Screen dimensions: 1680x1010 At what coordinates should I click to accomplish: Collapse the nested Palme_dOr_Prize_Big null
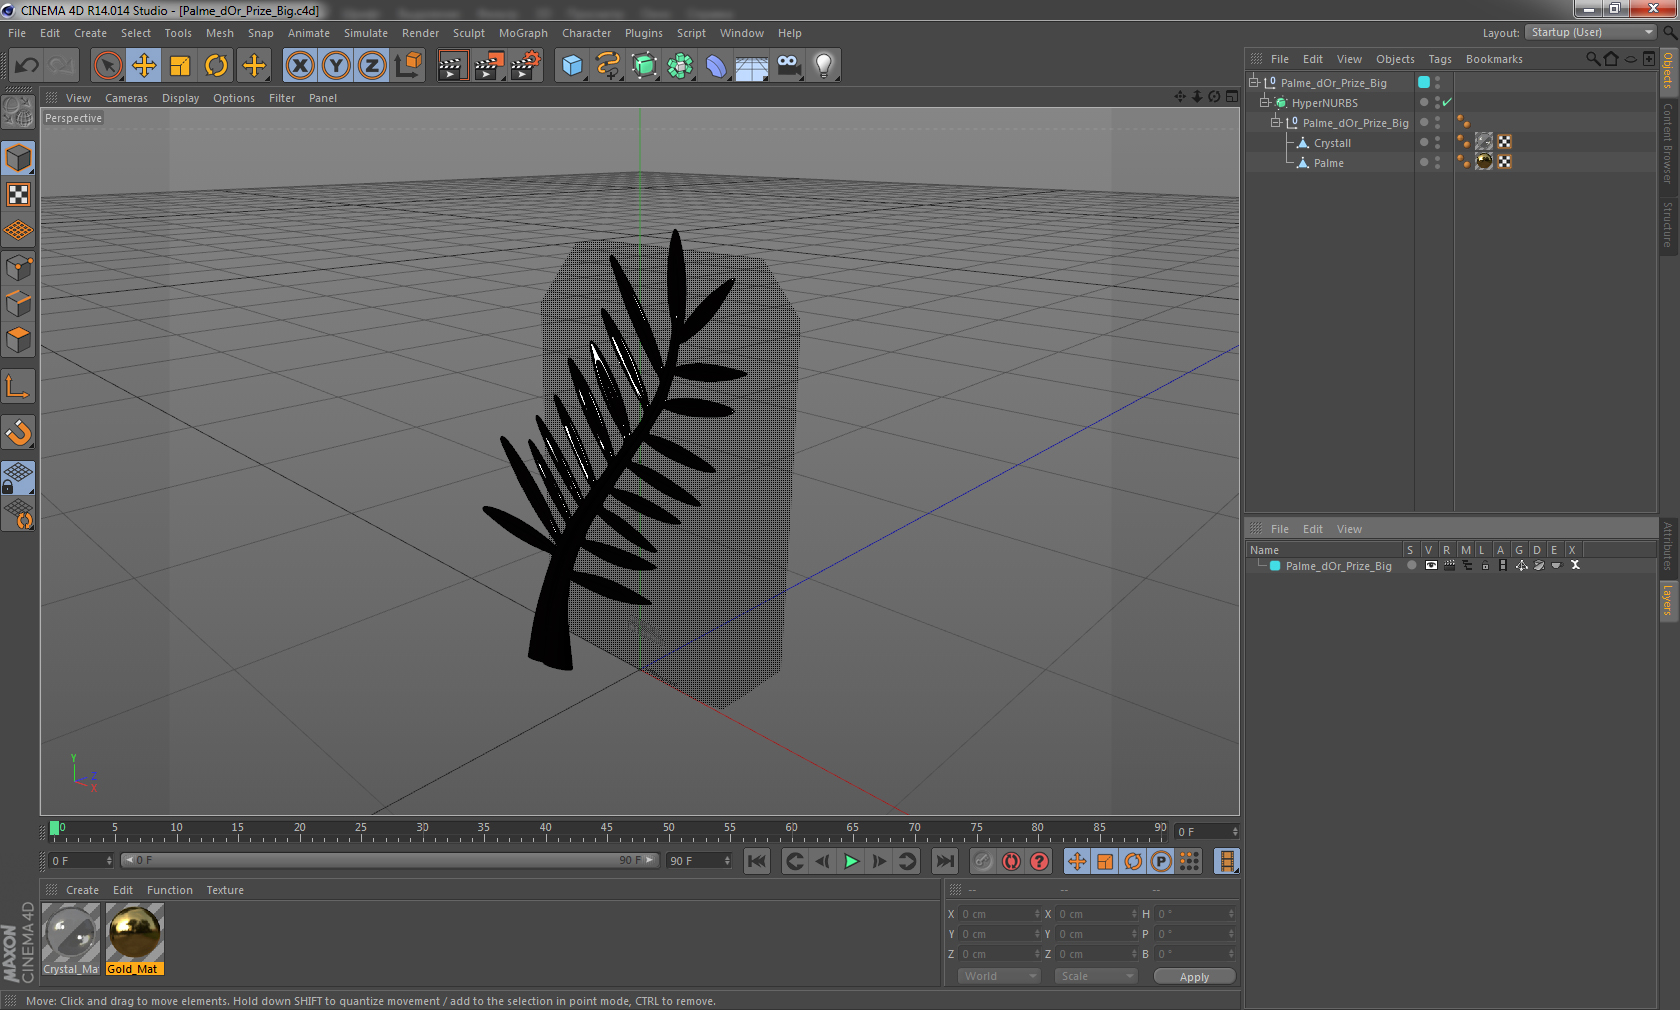[1275, 122]
